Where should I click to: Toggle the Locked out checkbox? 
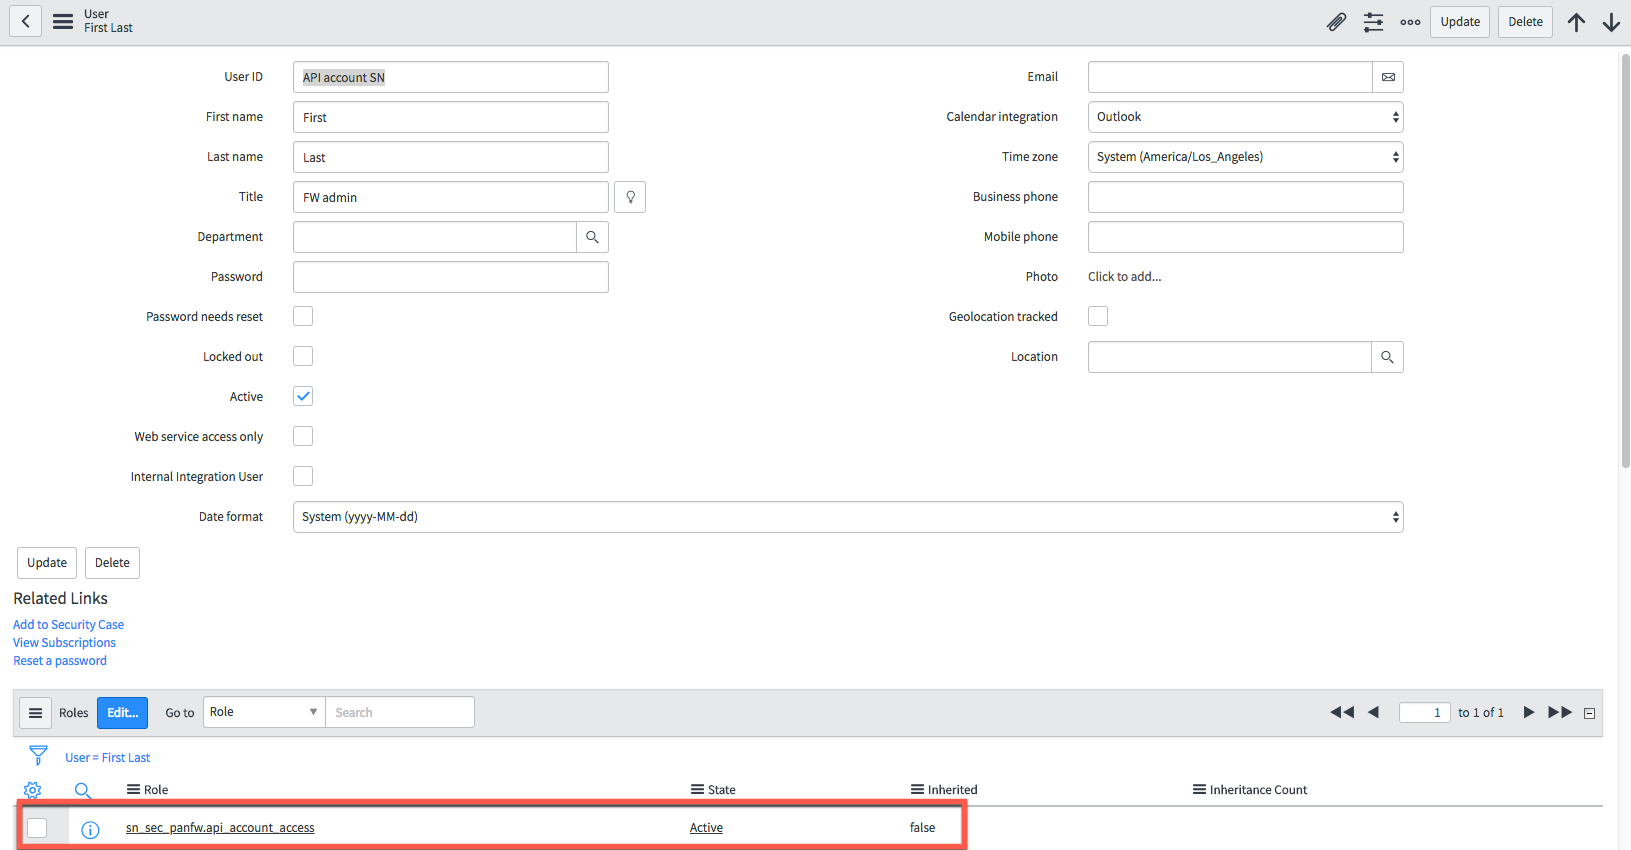click(x=303, y=356)
